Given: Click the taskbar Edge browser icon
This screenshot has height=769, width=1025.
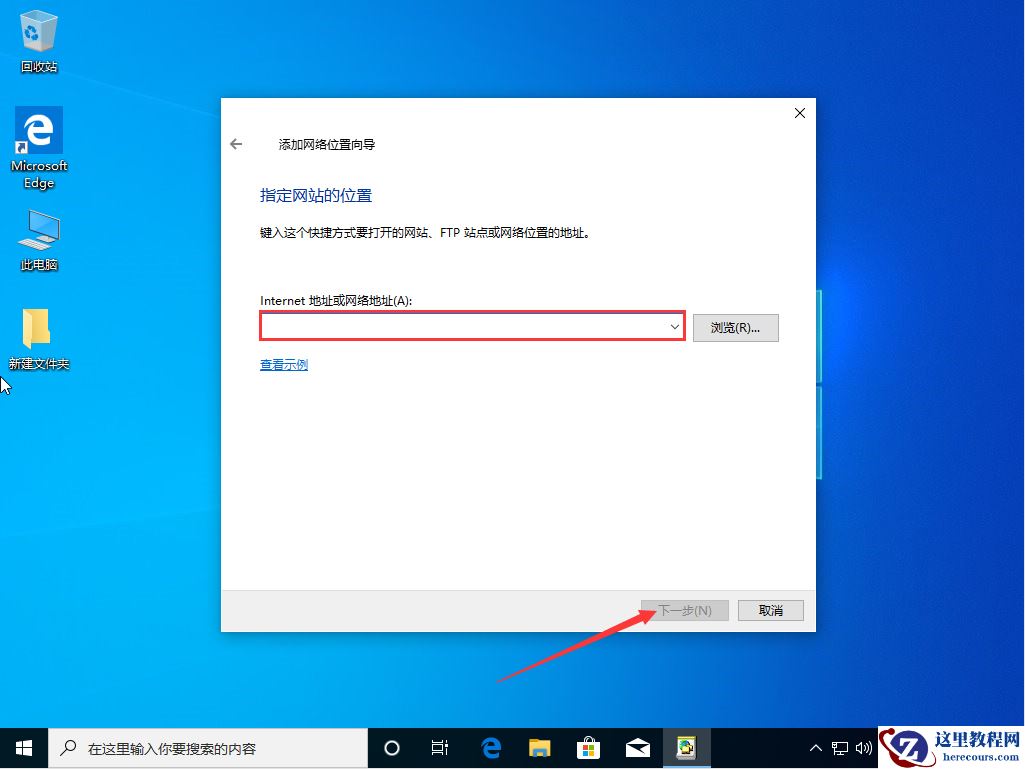Looking at the screenshot, I should click(490, 747).
